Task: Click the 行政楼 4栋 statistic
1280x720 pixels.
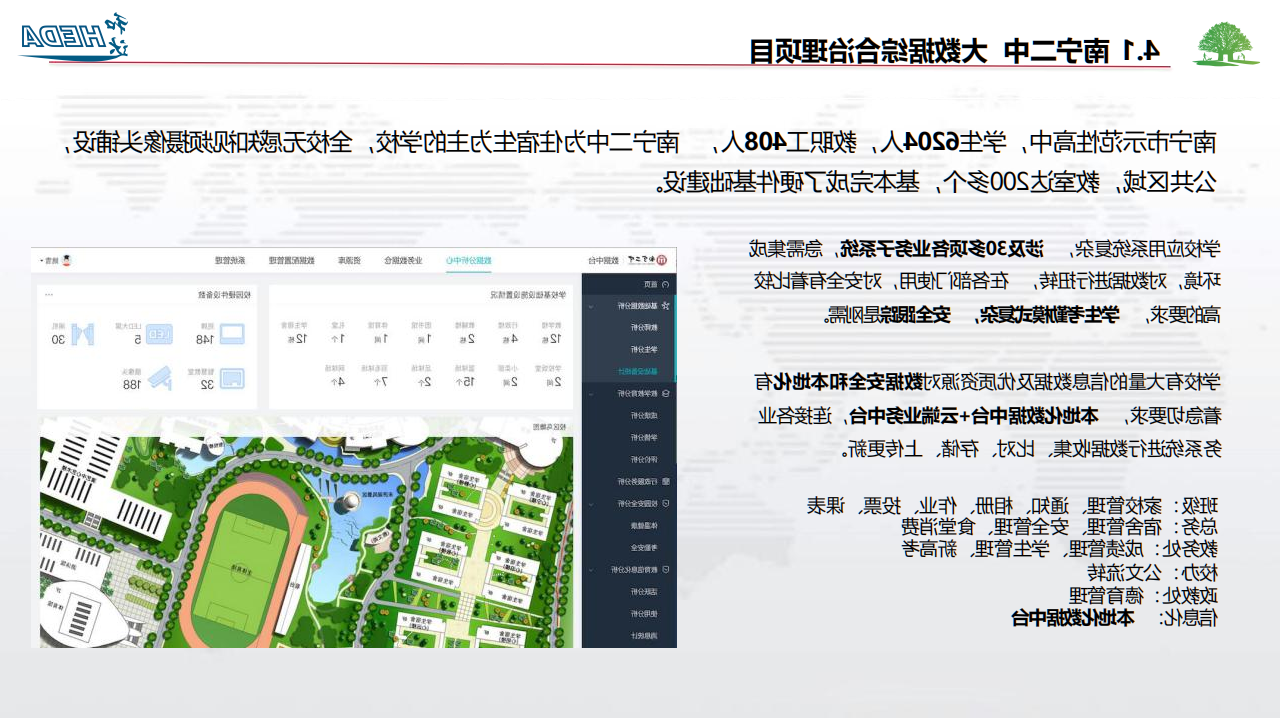Action: pos(510,332)
